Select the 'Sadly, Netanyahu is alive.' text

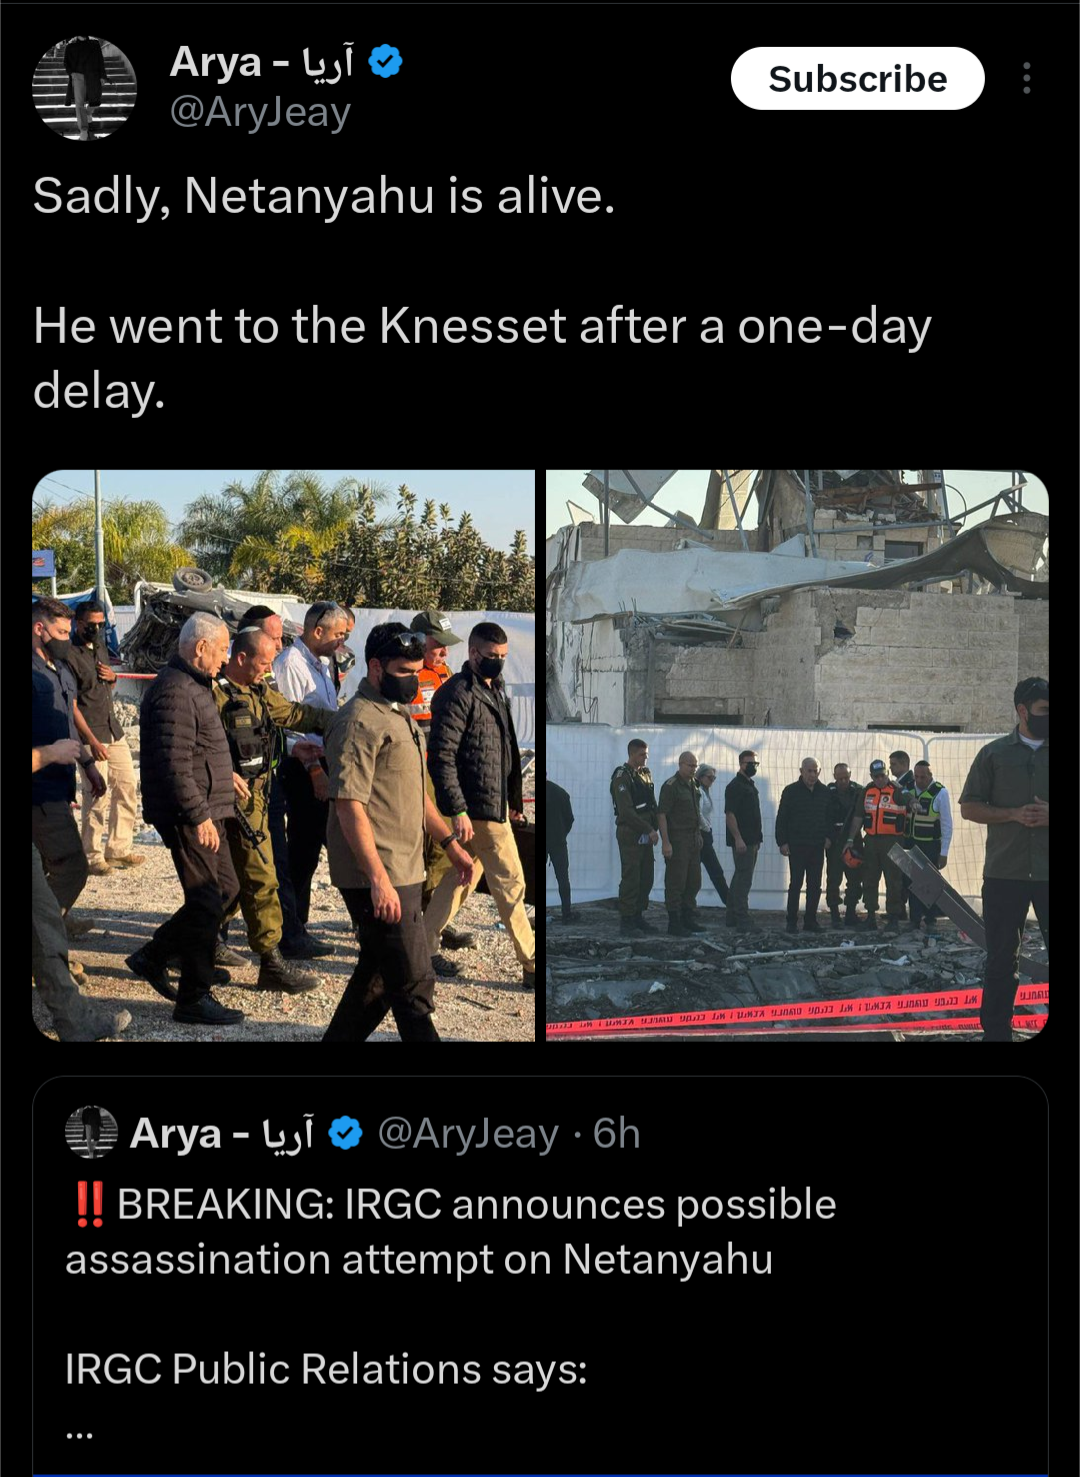324,195
